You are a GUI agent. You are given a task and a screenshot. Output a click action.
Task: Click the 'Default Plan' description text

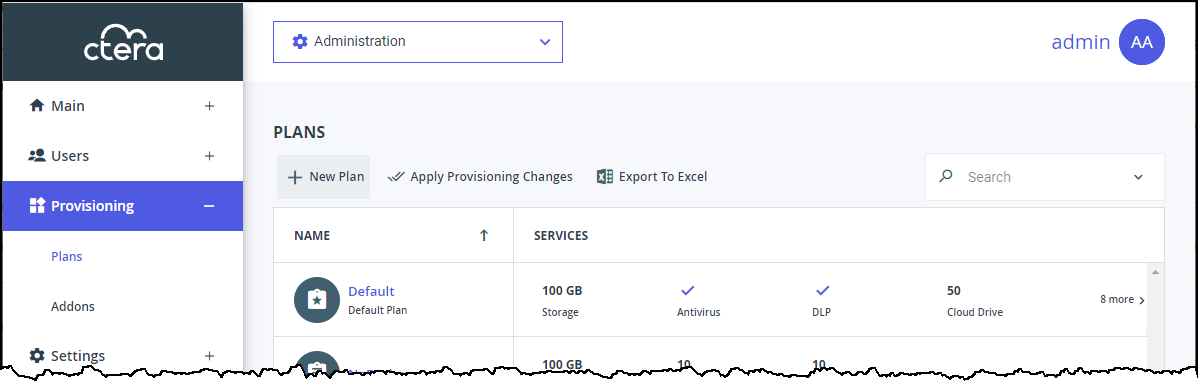[377, 310]
